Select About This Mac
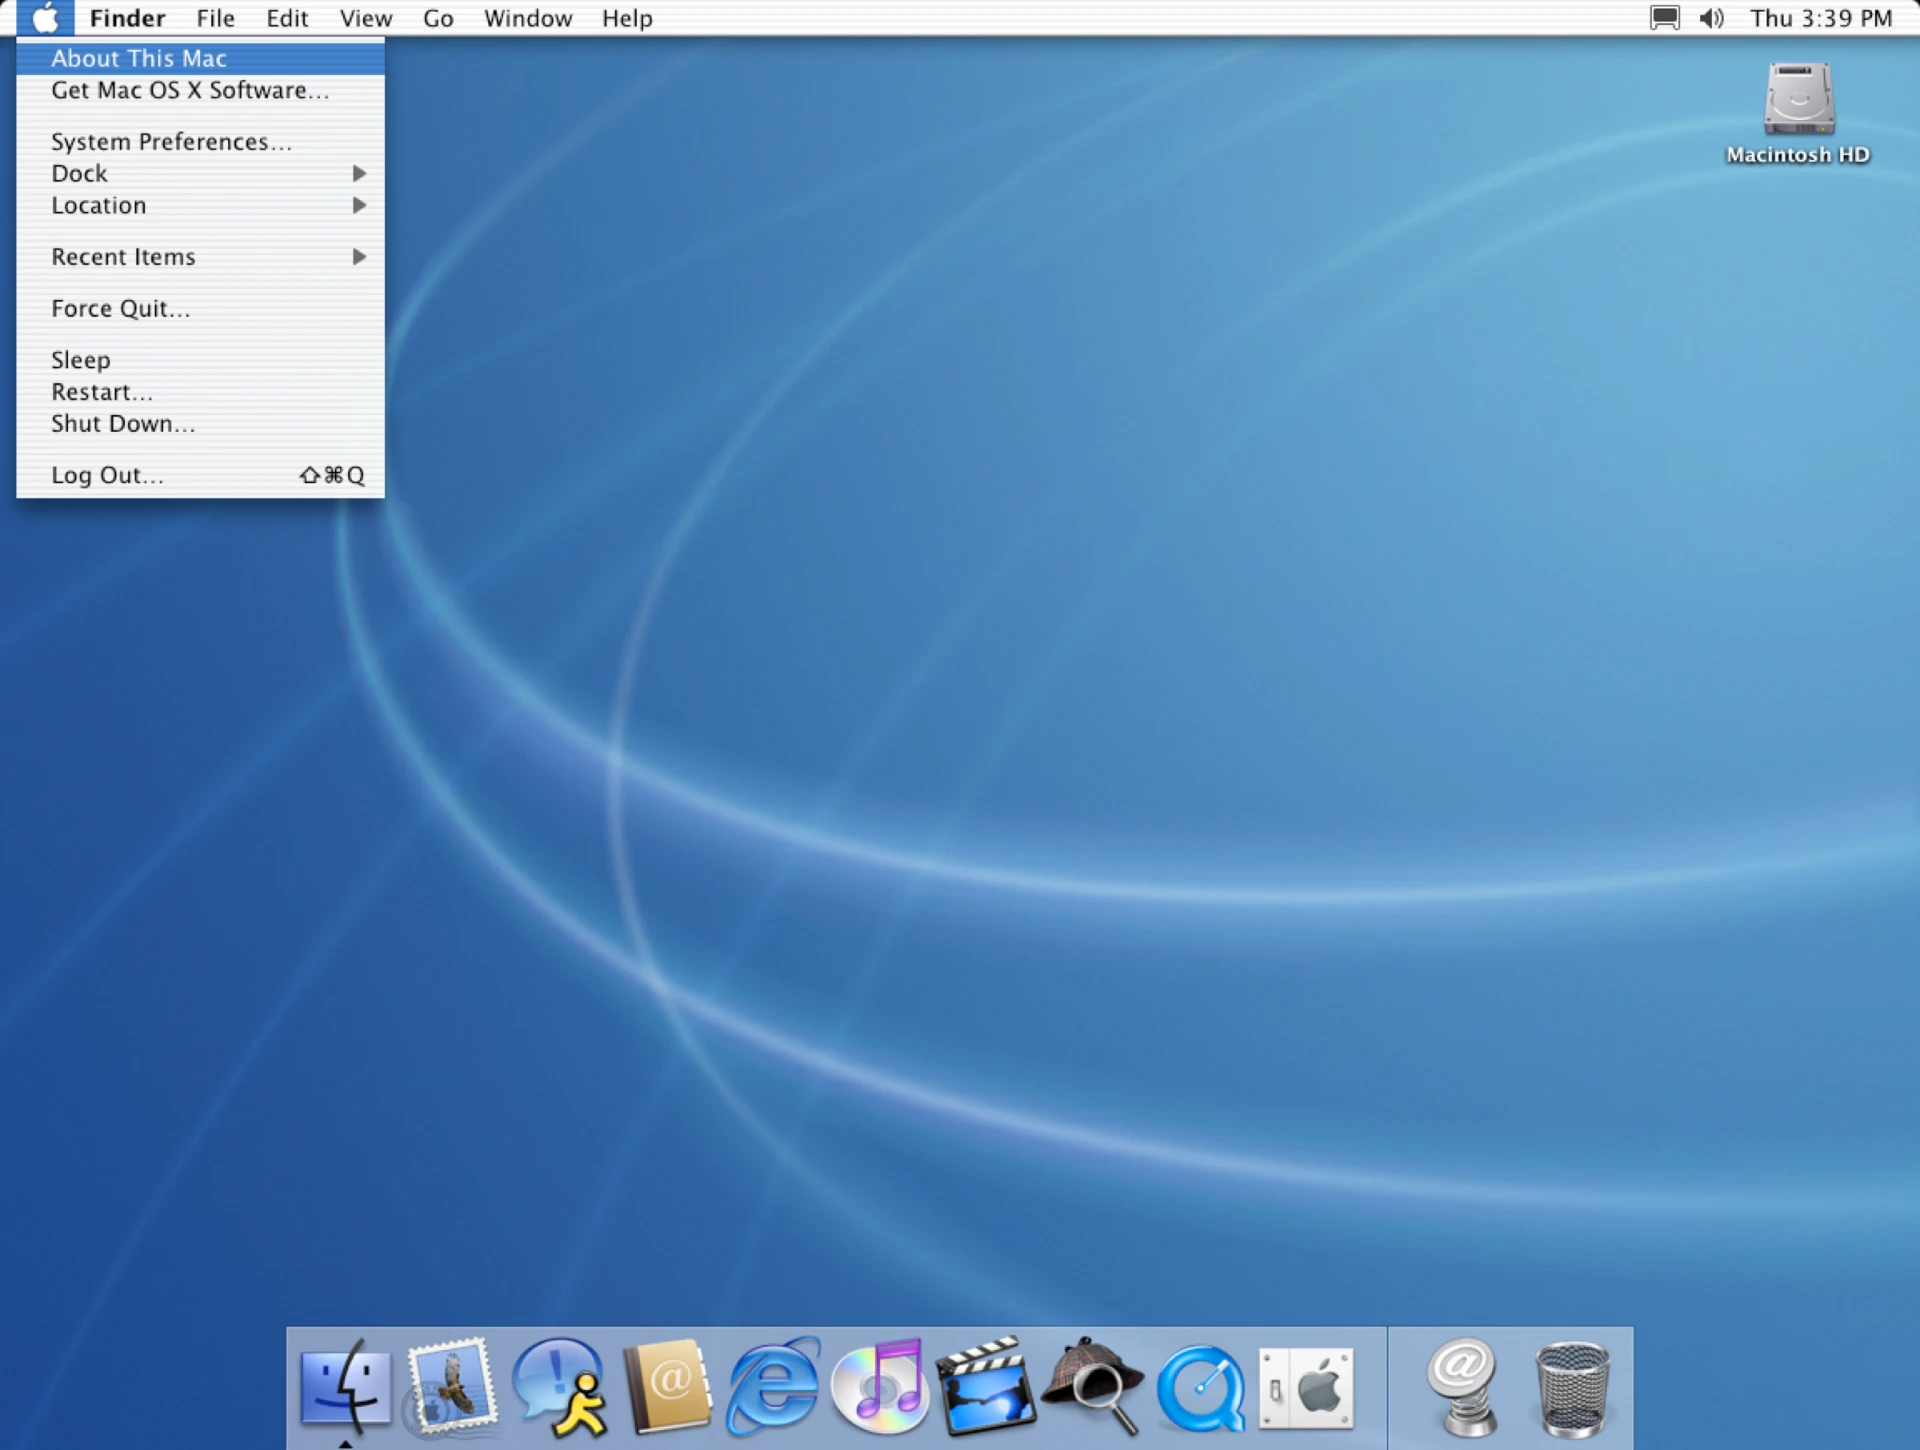Image resolution: width=1920 pixels, height=1450 pixels. 139,58
